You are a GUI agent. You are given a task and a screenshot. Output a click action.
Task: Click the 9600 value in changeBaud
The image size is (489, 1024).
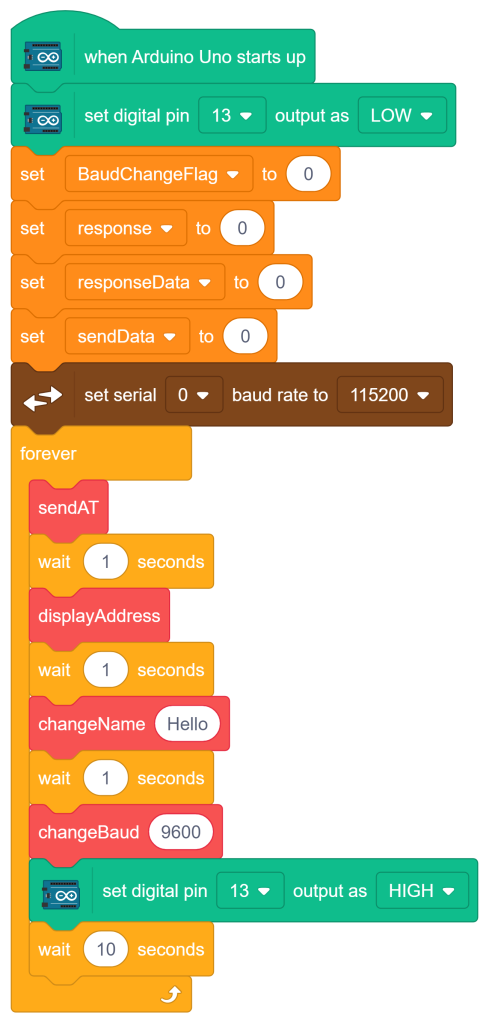point(181,832)
